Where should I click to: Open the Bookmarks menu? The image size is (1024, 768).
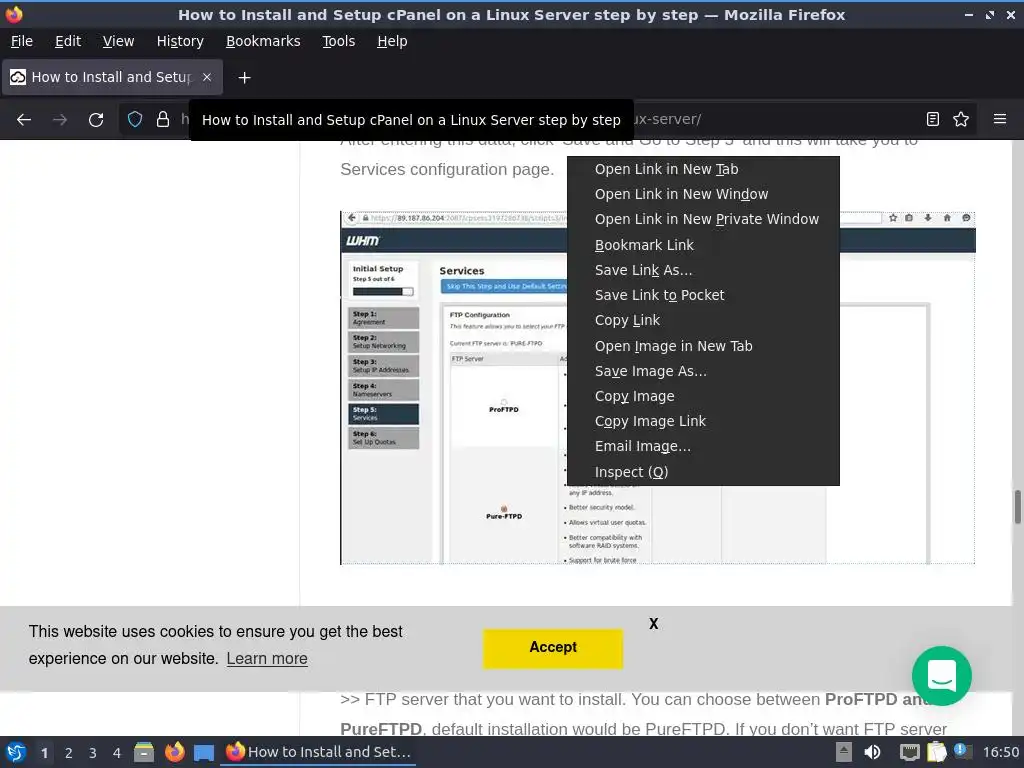263,41
